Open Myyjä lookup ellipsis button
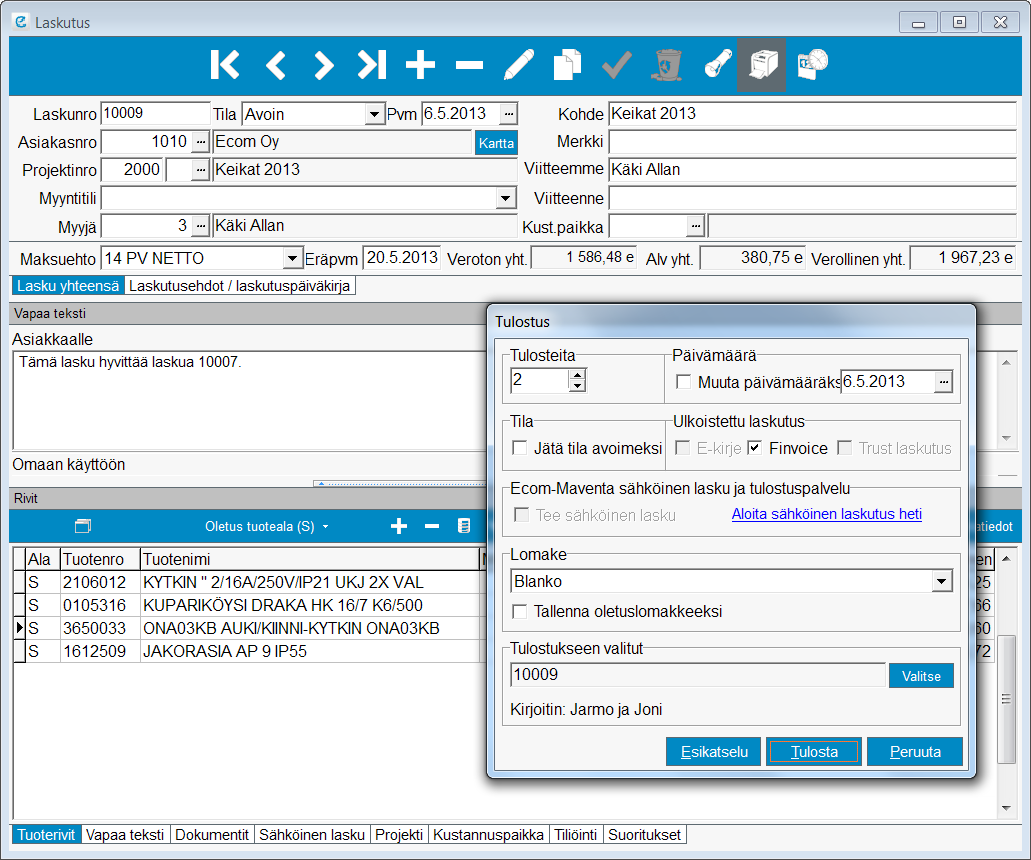The height and width of the screenshot is (860, 1031). tap(201, 226)
